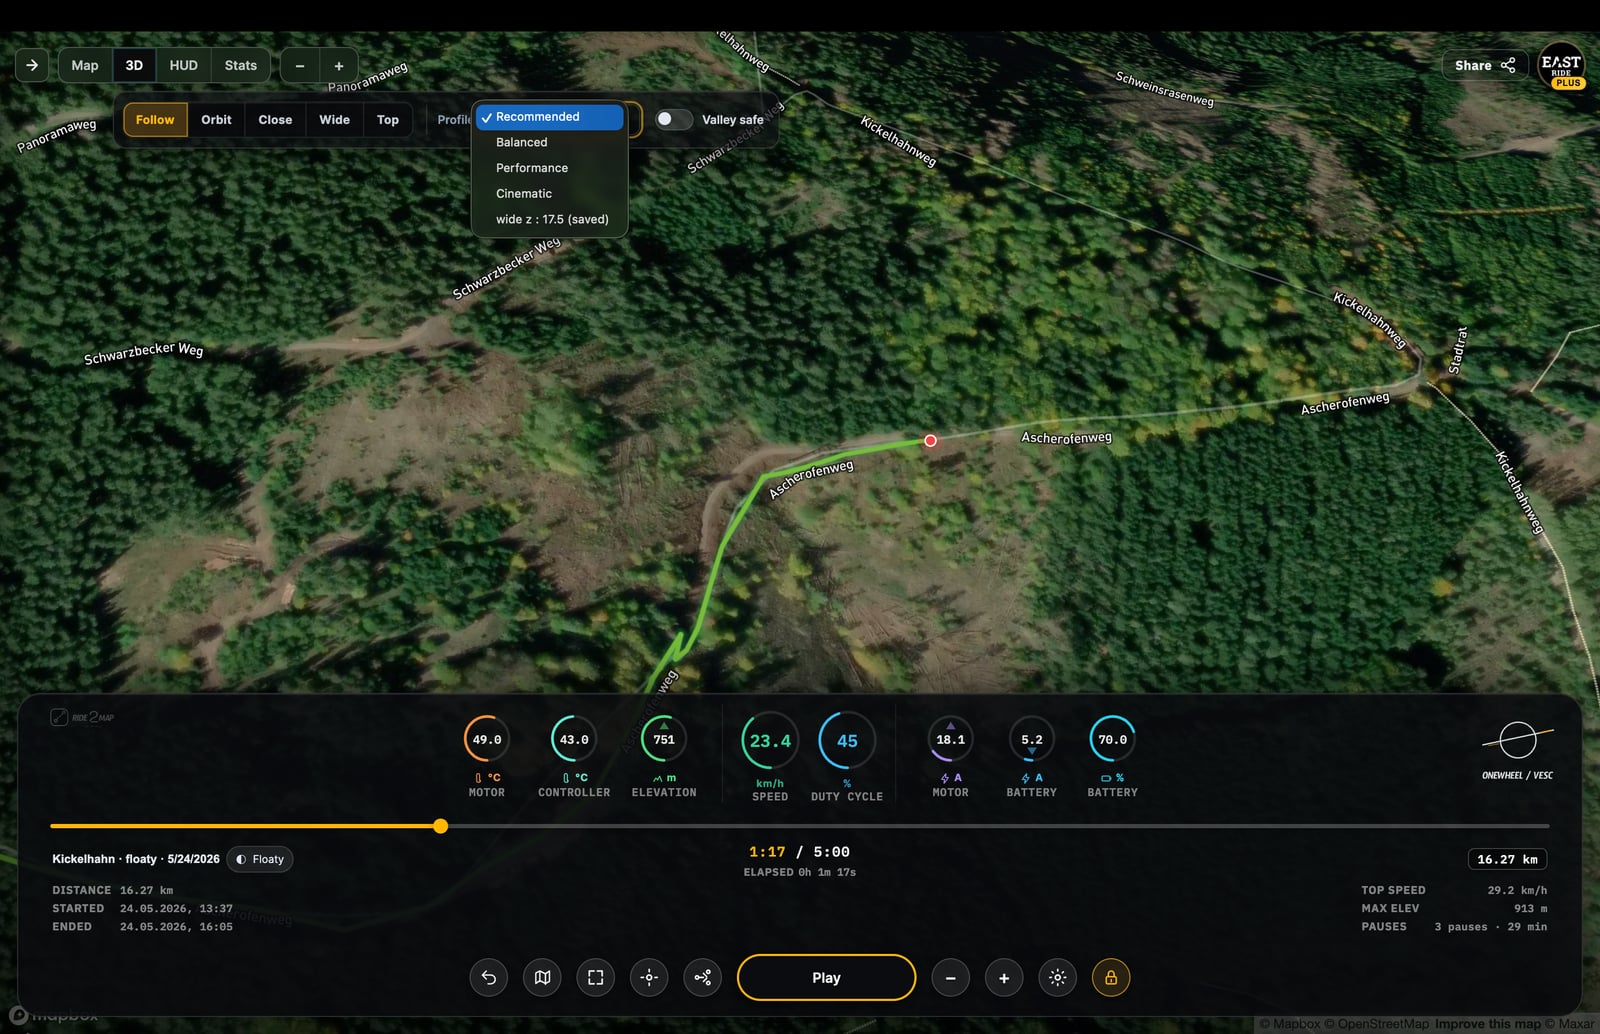Choose the Close camera mode
The height and width of the screenshot is (1034, 1600).
(275, 119)
